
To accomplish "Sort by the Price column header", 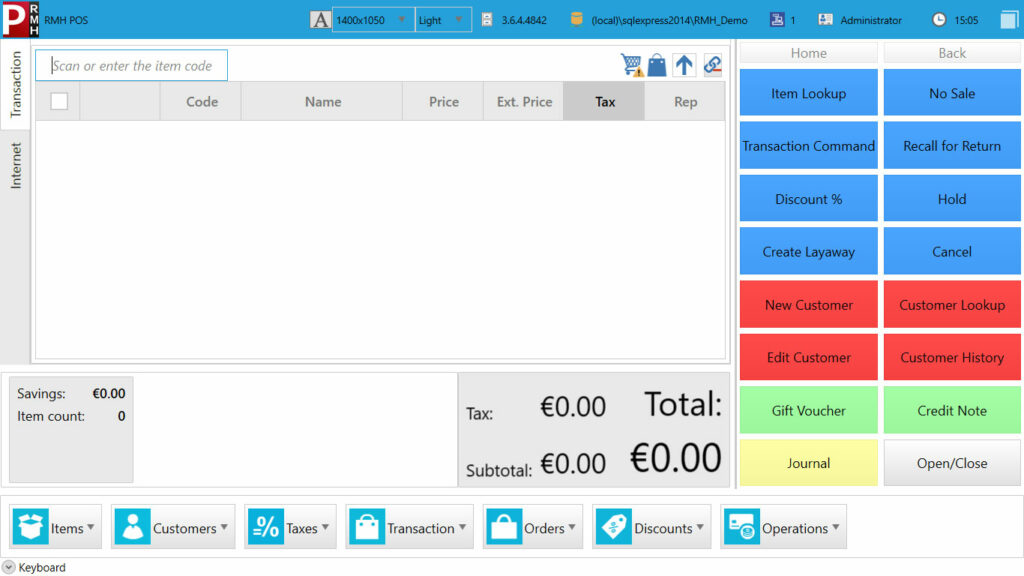I will coord(443,101).
